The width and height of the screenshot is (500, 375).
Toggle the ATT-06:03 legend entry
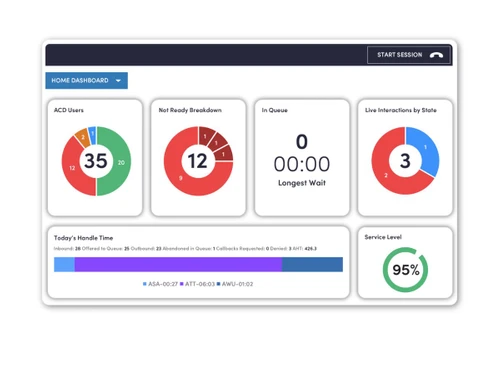click(197, 284)
